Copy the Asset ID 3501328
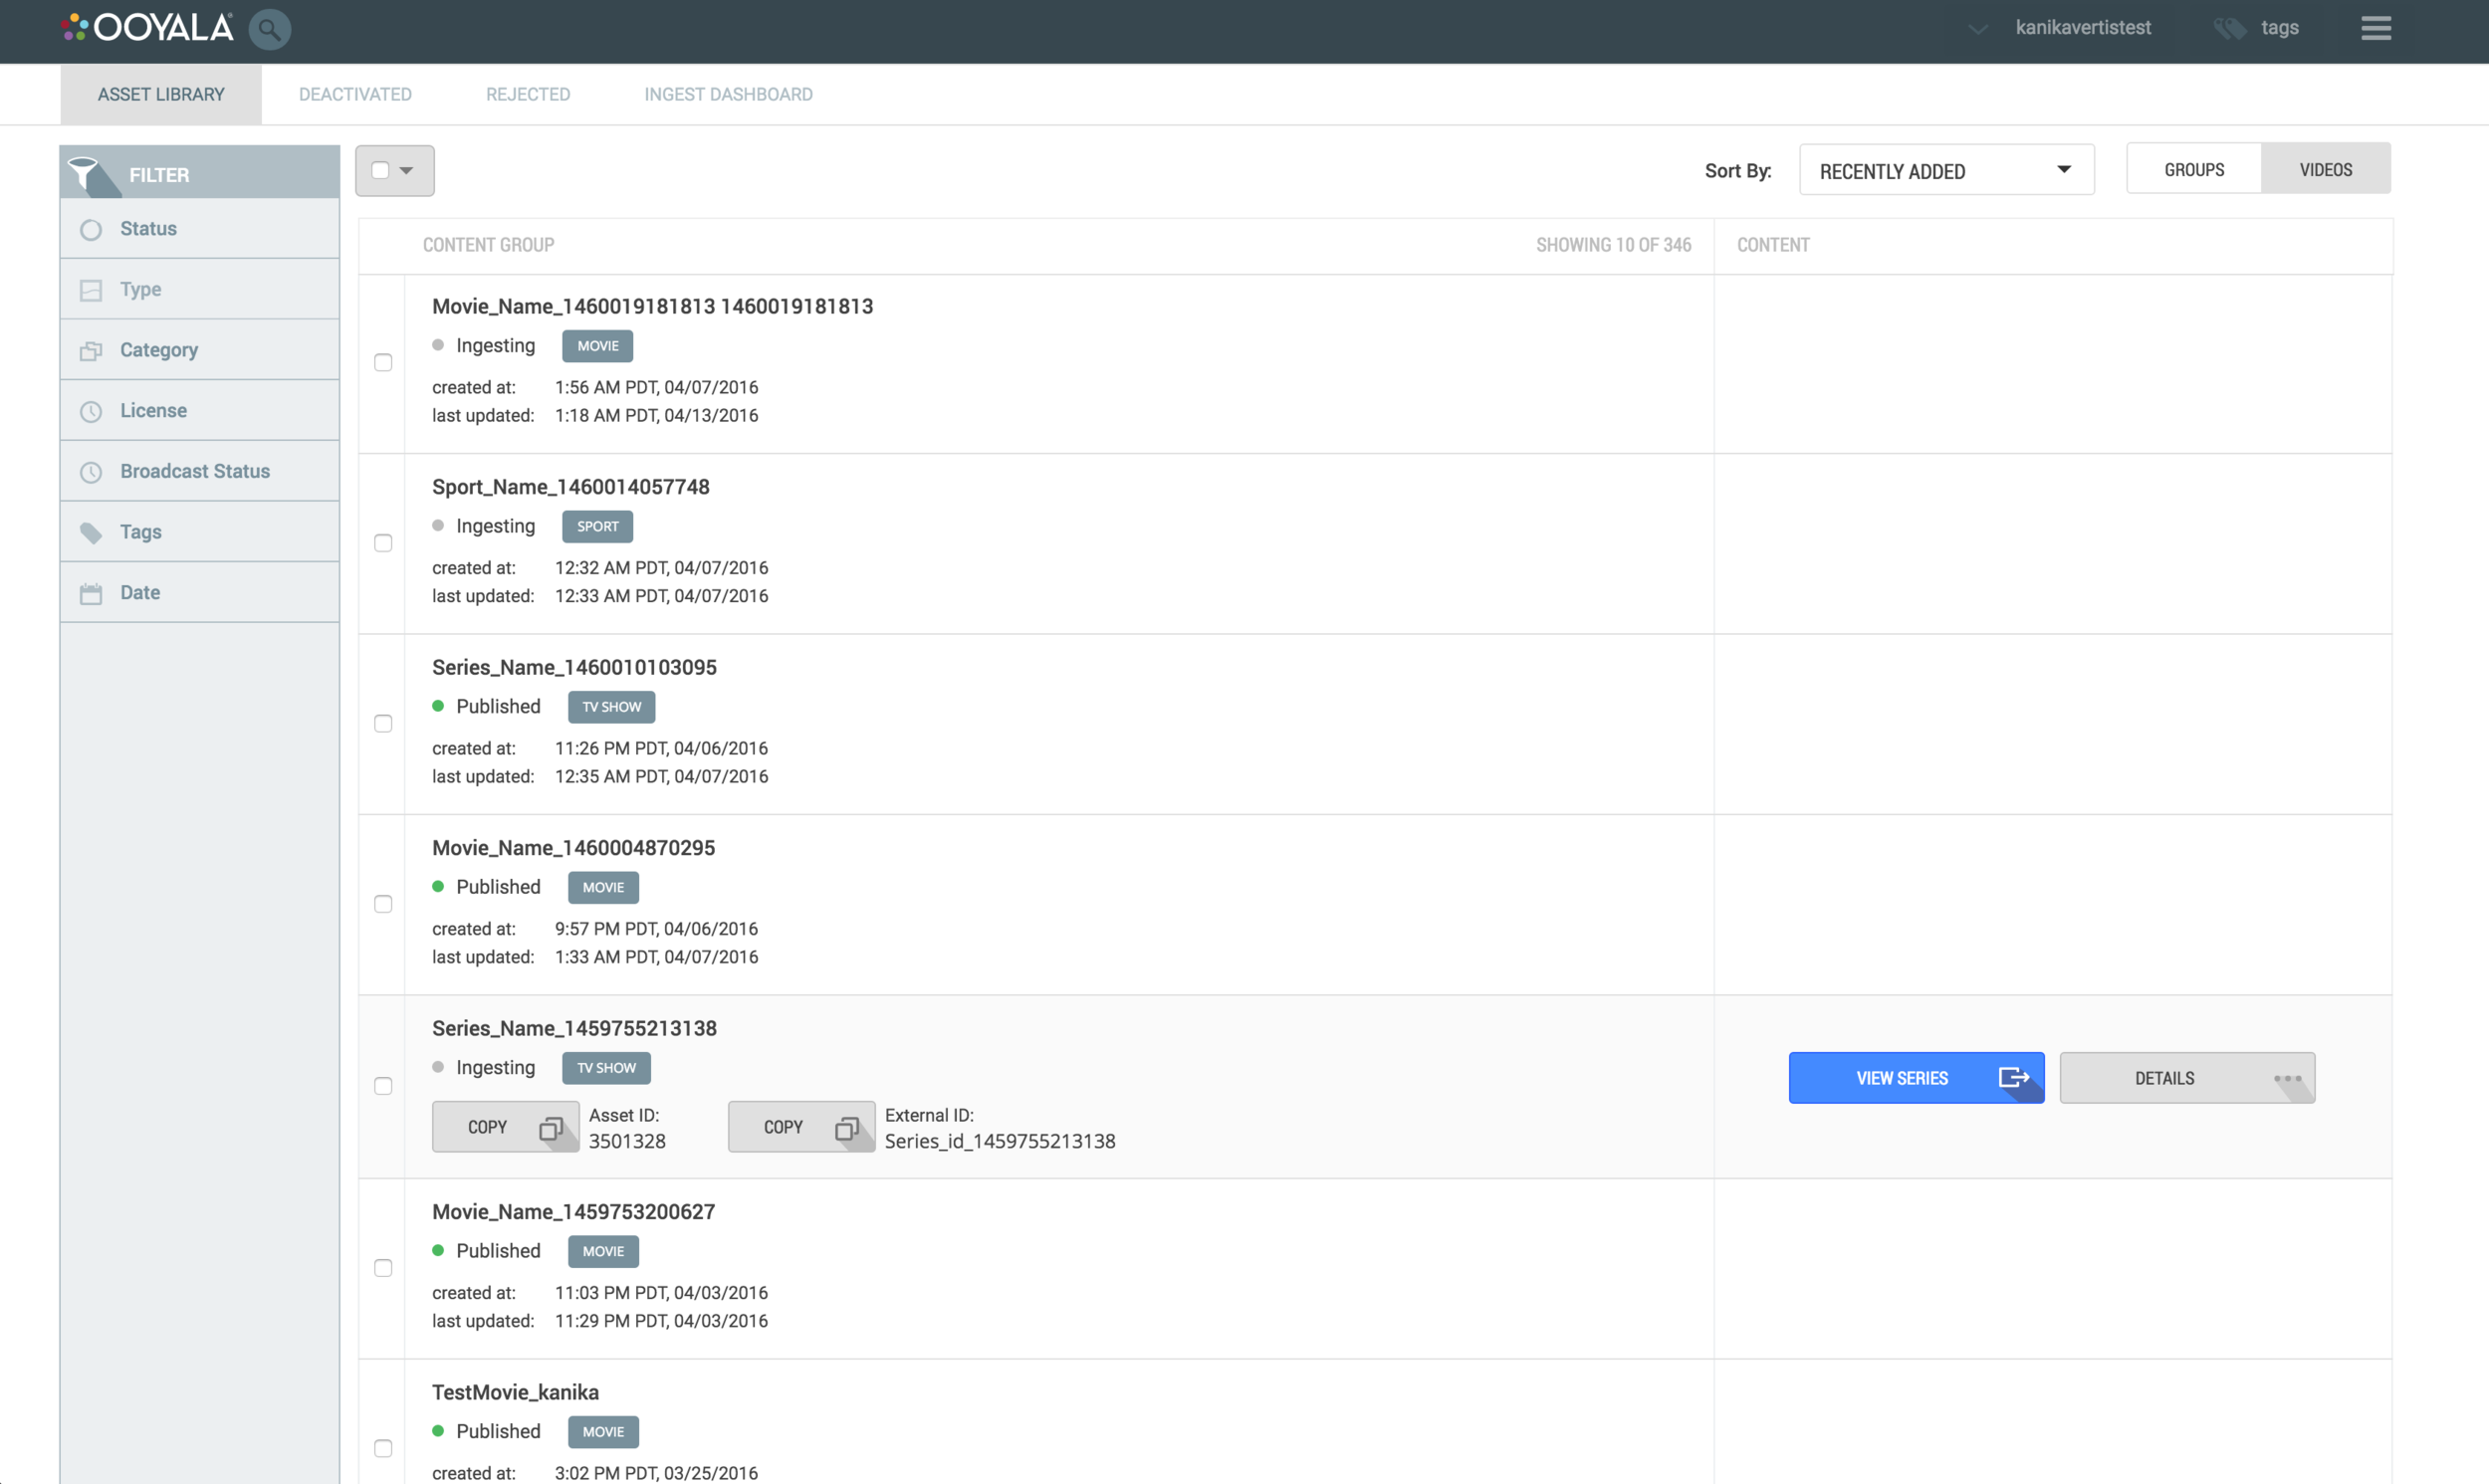 (x=505, y=1127)
